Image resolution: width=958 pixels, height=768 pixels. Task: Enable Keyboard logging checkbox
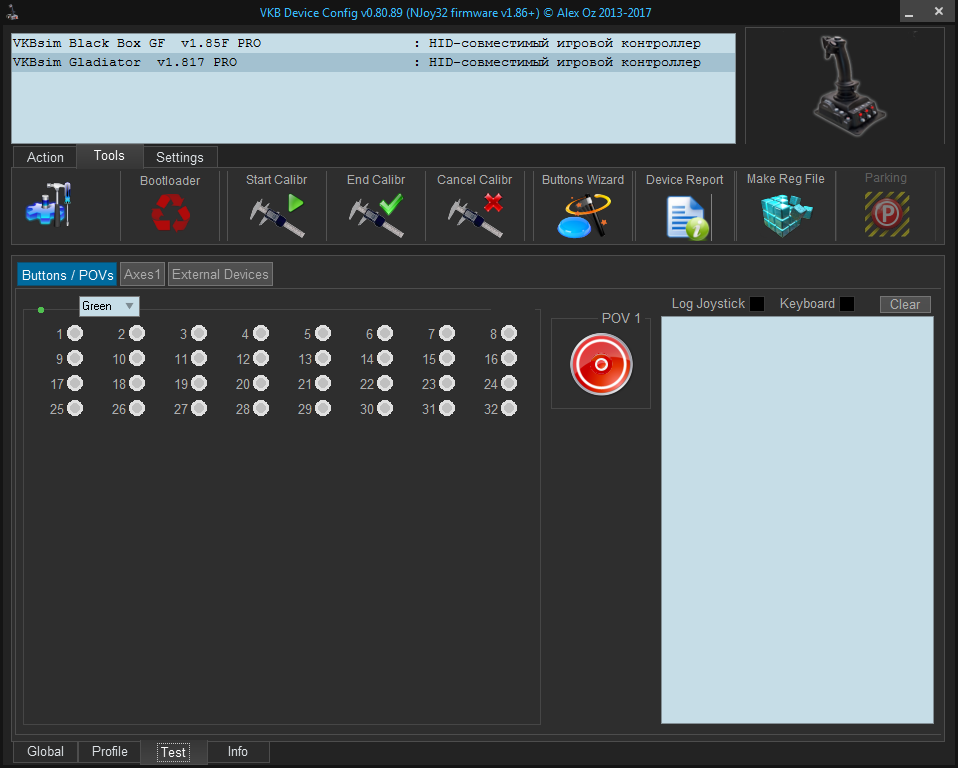[x=847, y=304]
